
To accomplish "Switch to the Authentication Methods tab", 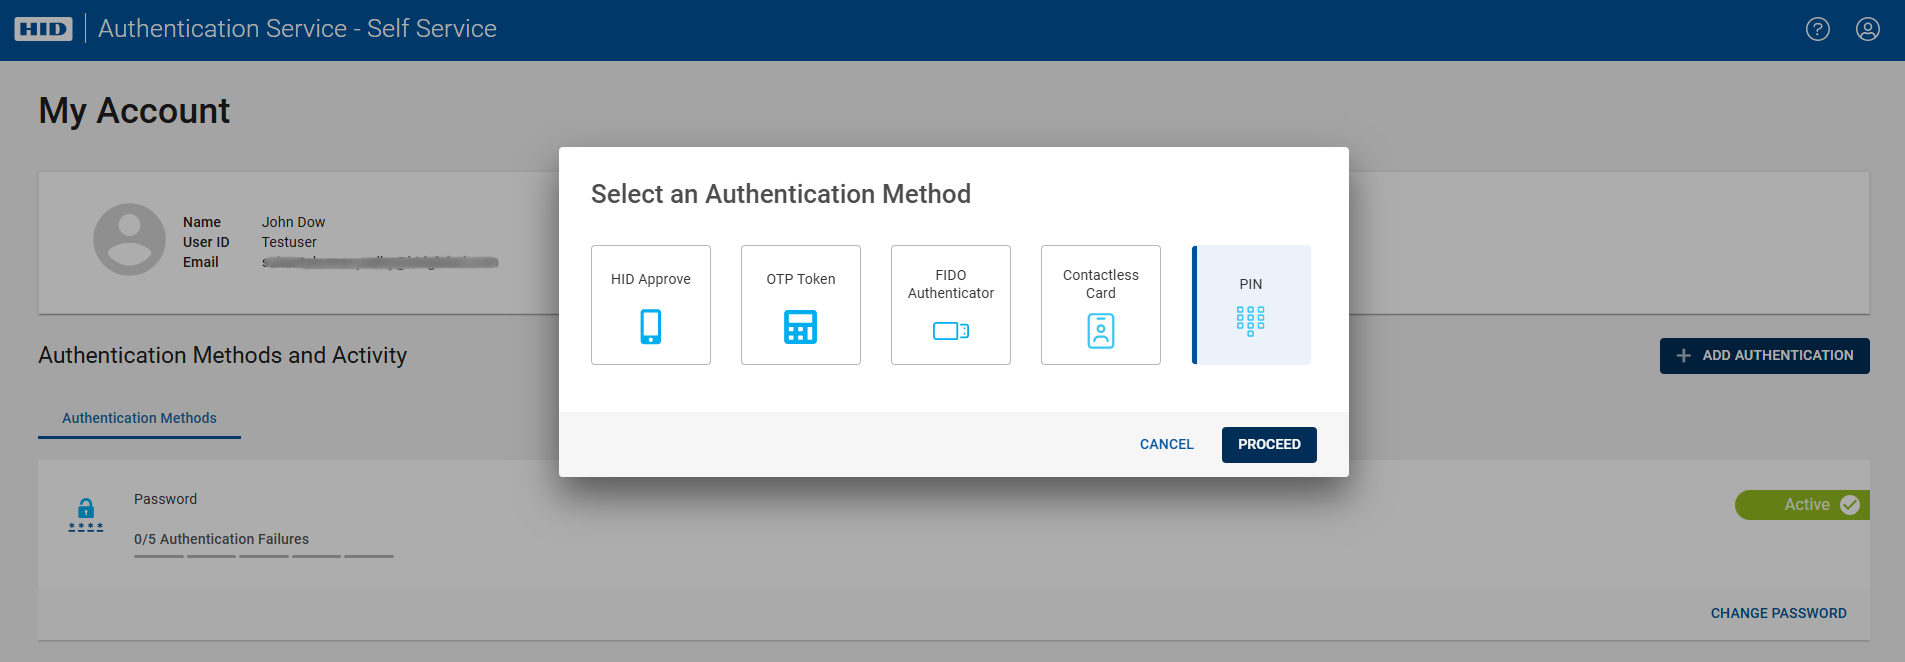I will (x=139, y=418).
